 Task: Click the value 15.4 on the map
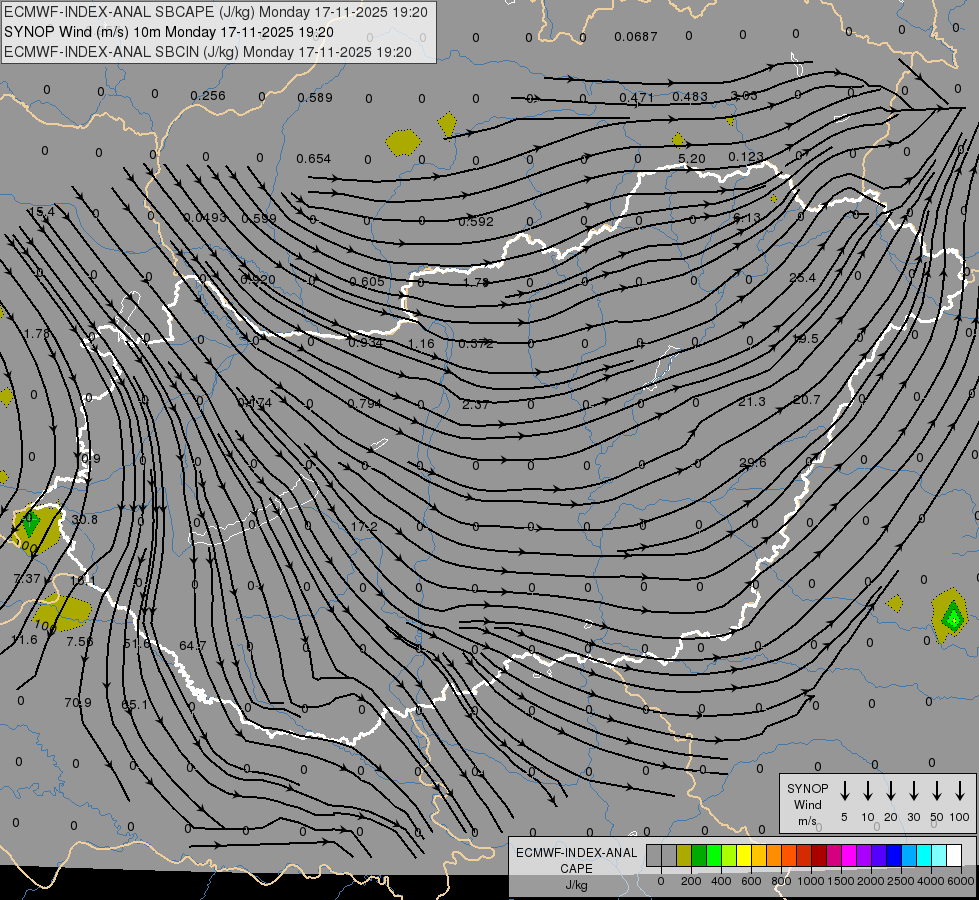pos(41,212)
